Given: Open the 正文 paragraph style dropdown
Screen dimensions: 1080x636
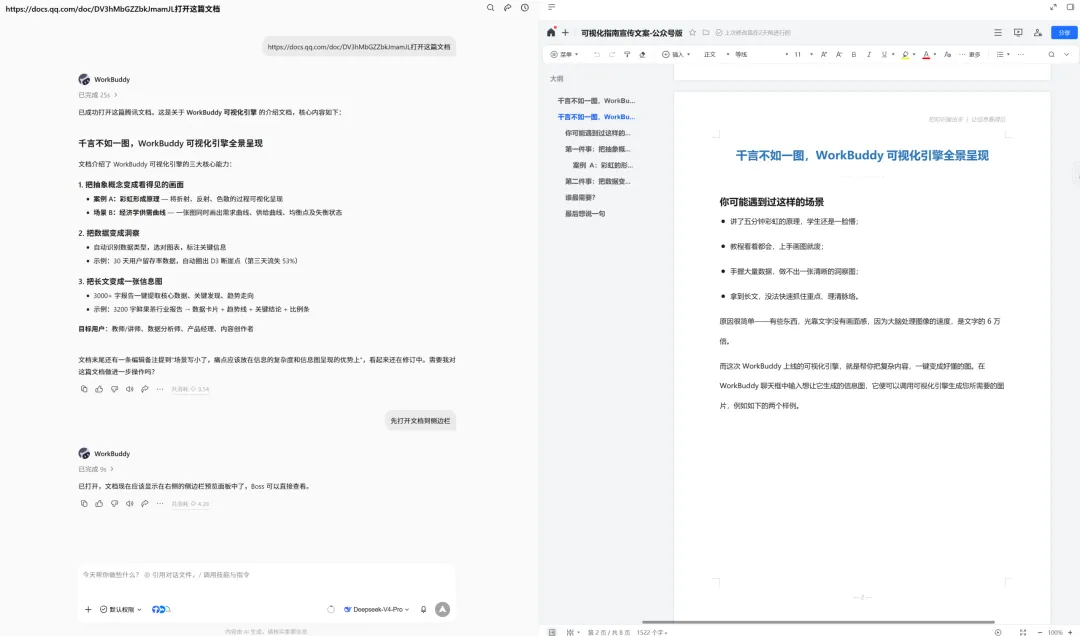Looking at the screenshot, I should (x=716, y=54).
